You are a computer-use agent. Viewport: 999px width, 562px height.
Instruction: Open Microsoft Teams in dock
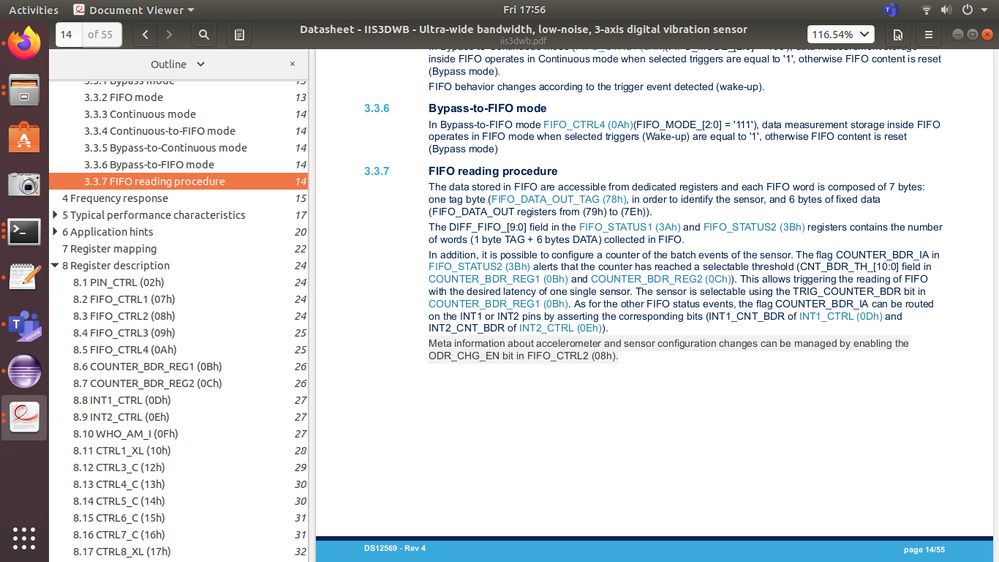click(x=24, y=325)
